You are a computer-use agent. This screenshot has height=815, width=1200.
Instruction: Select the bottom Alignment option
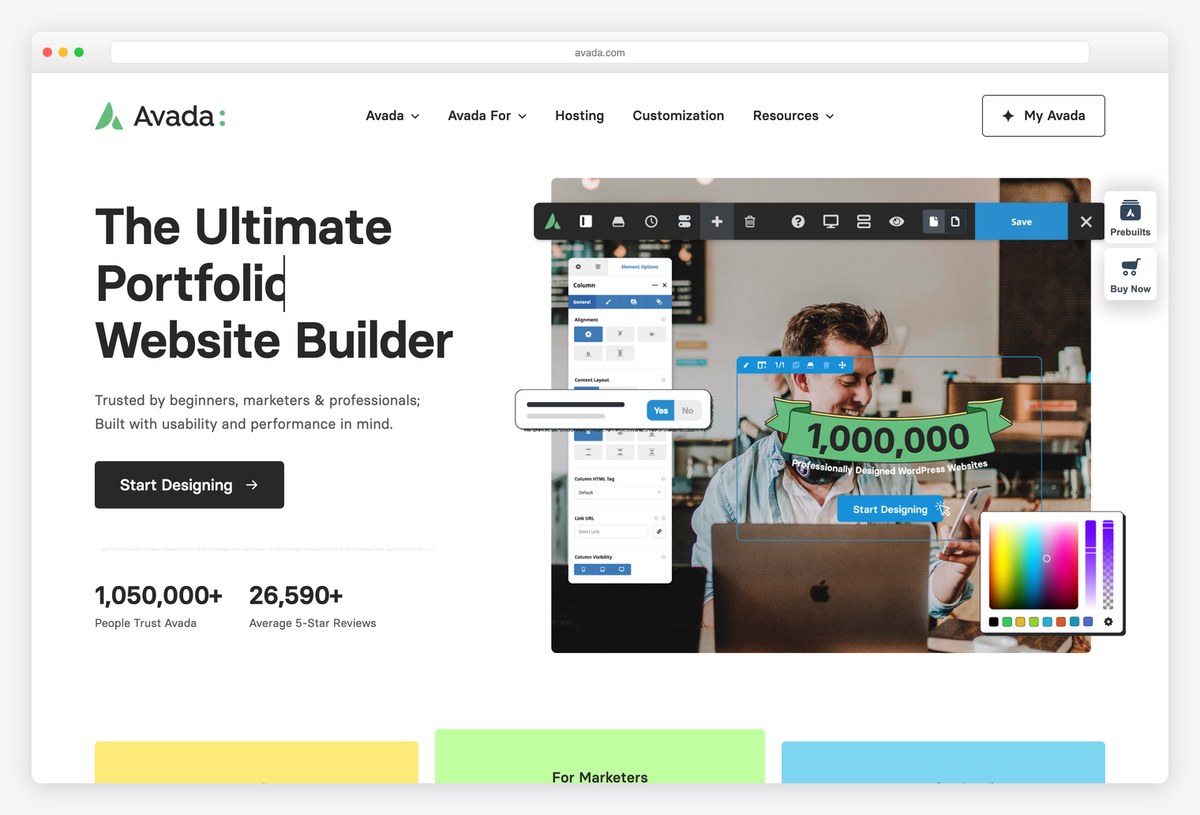[x=588, y=353]
